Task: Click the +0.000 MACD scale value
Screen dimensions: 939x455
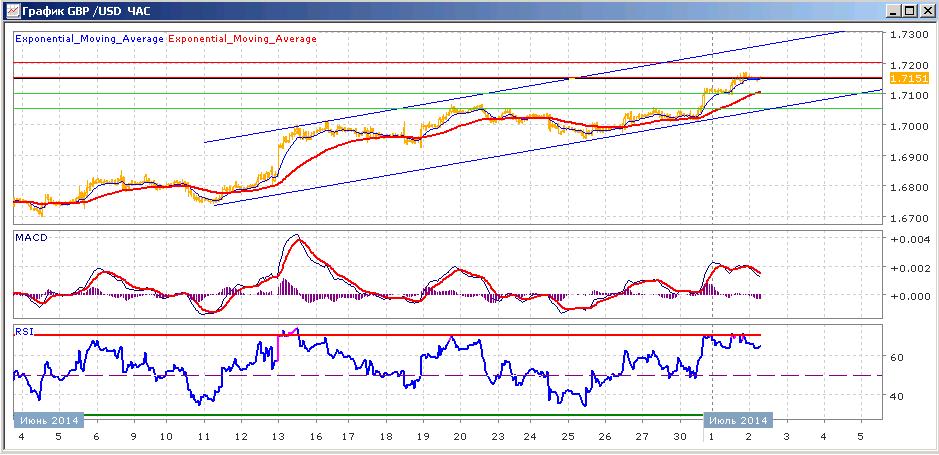Action: pos(909,296)
